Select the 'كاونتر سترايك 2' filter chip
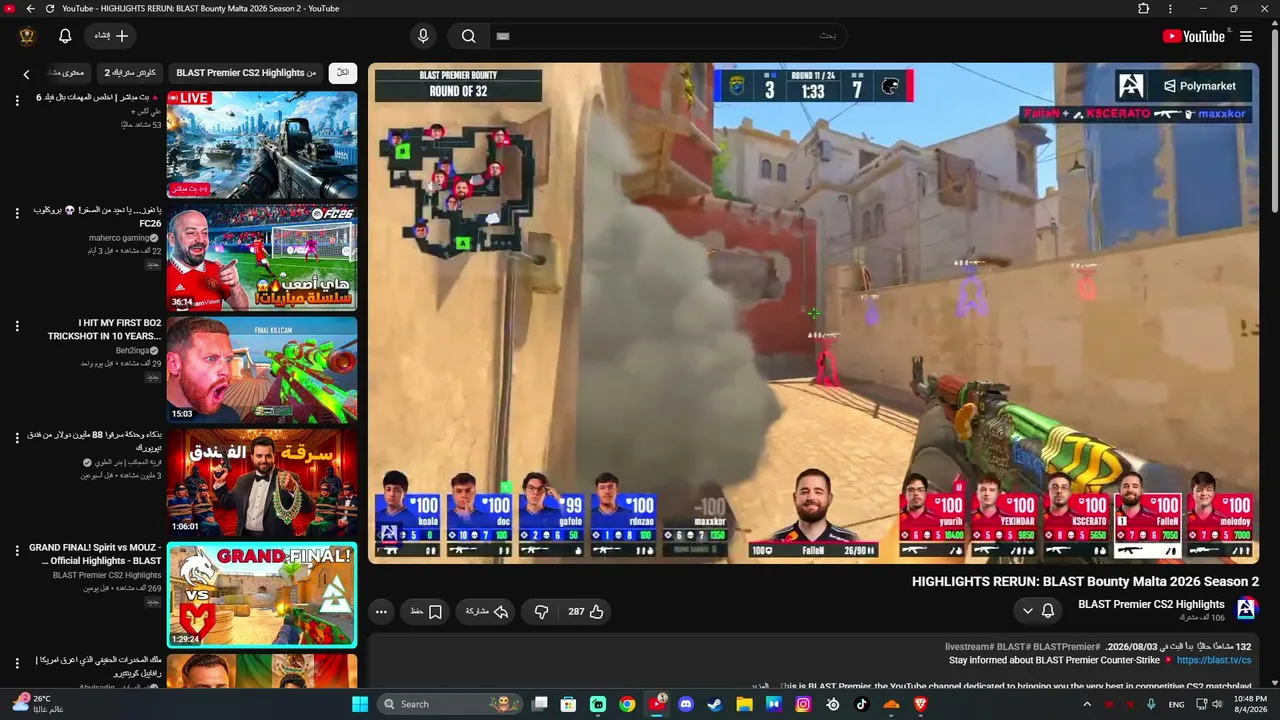 point(130,73)
